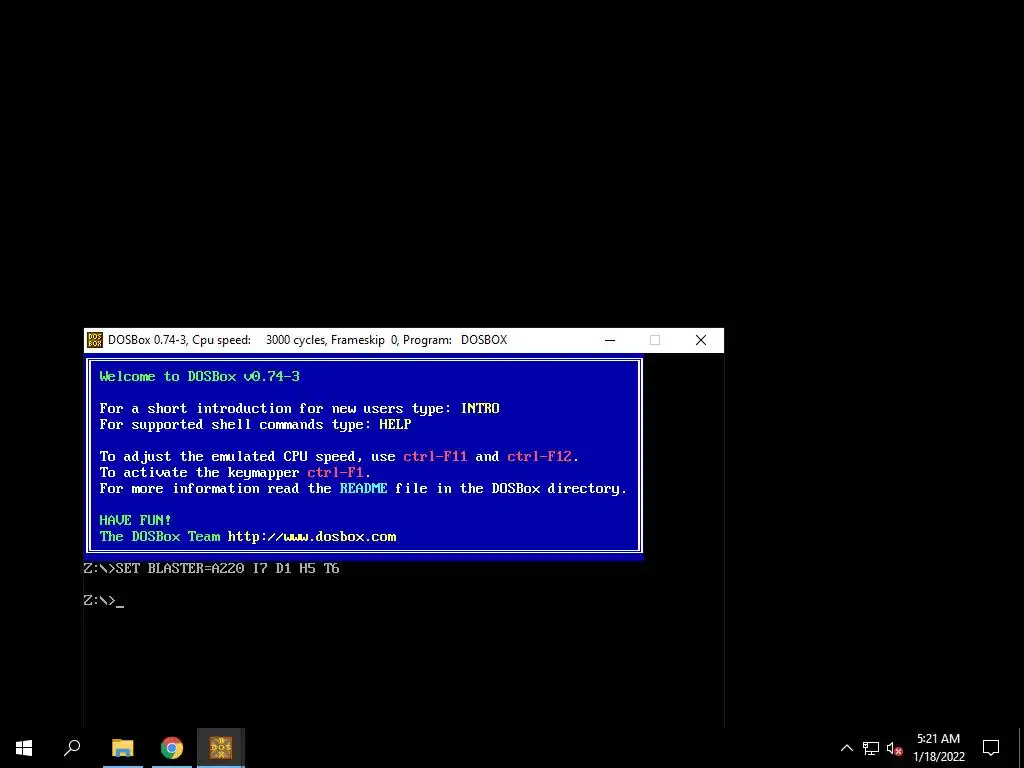Image resolution: width=1024 pixels, height=768 pixels.
Task: Click the red ctrl-F12 text
Action: pyautogui.click(x=539, y=456)
